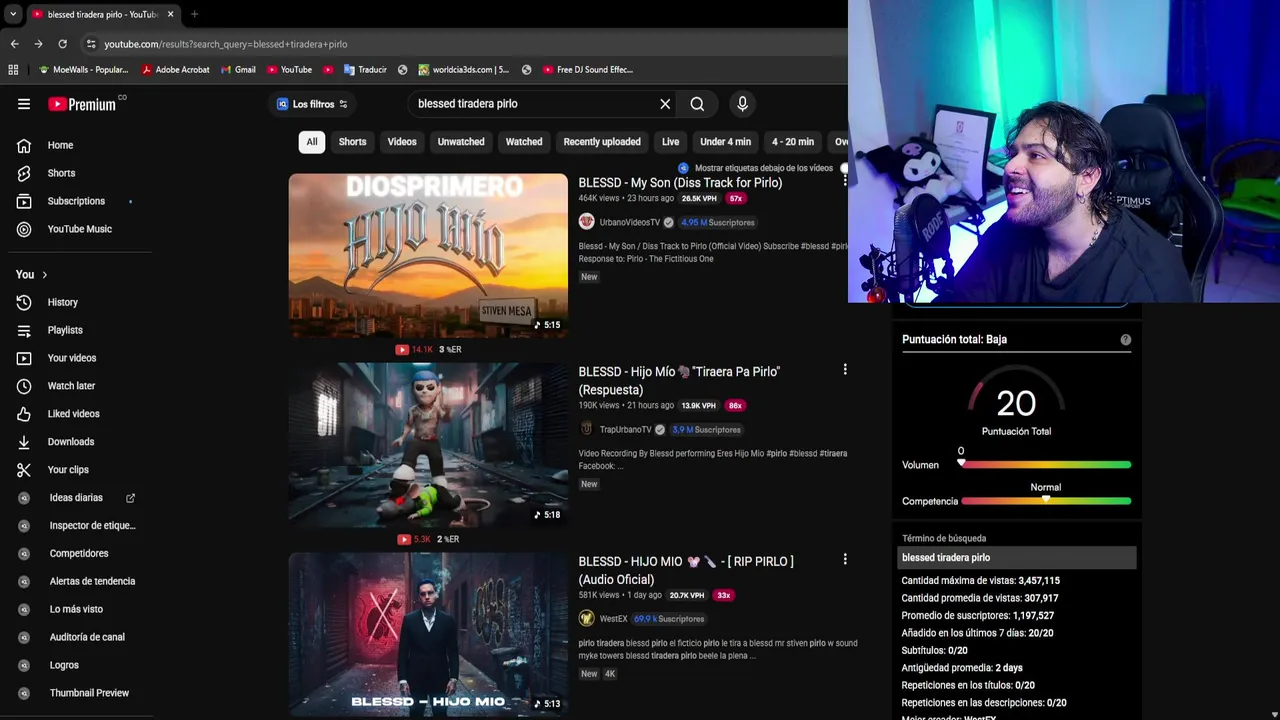Select the All filter chip
The width and height of the screenshot is (1280, 720).
click(312, 142)
